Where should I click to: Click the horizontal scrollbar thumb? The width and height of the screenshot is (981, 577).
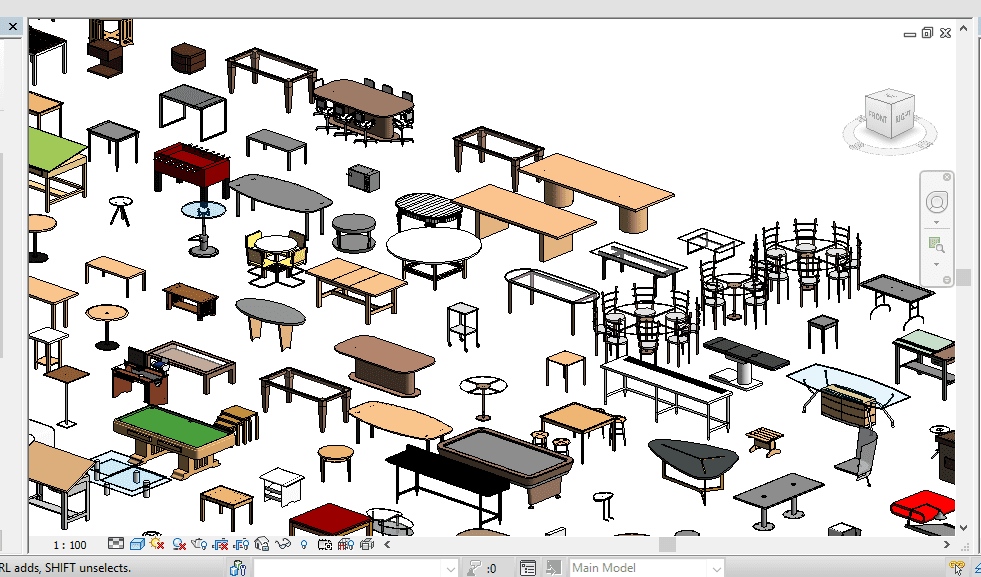pyautogui.click(x=667, y=545)
